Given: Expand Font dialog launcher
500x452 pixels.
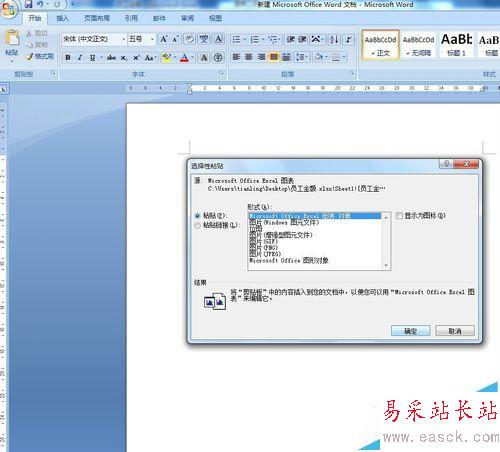Looking at the screenshot, I should [x=221, y=73].
